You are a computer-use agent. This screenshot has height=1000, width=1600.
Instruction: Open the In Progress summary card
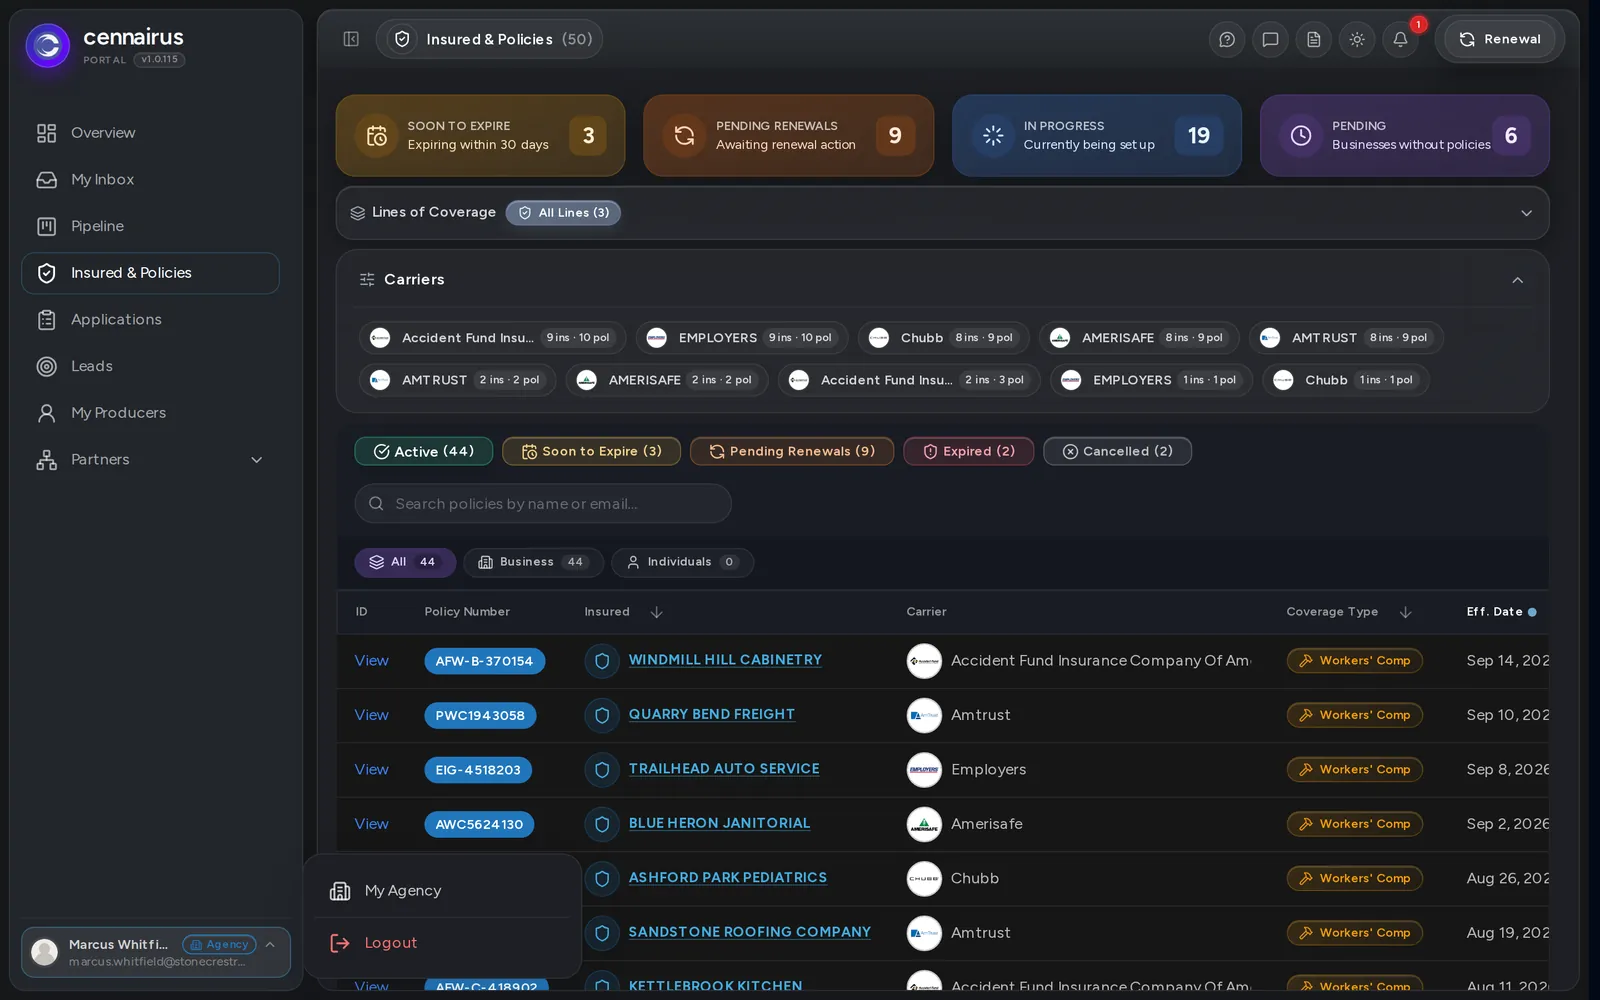(1096, 135)
